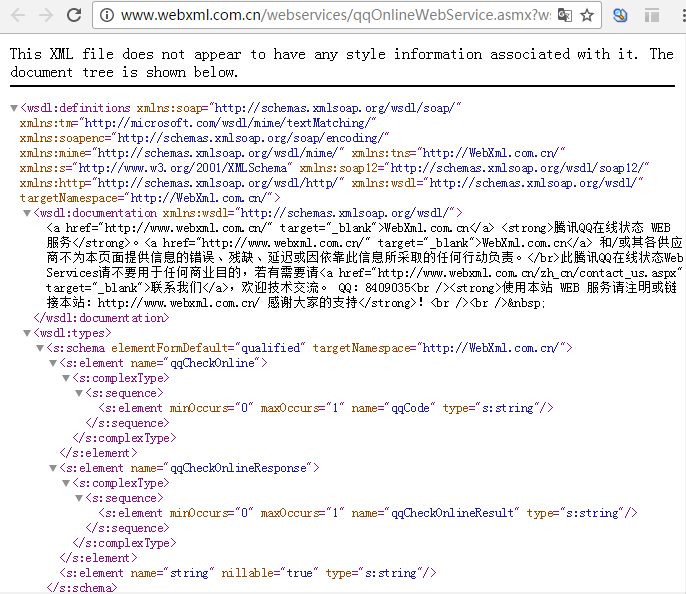Click the qqCheckOnlineResult element line
686x594 pixels.
click(368, 513)
